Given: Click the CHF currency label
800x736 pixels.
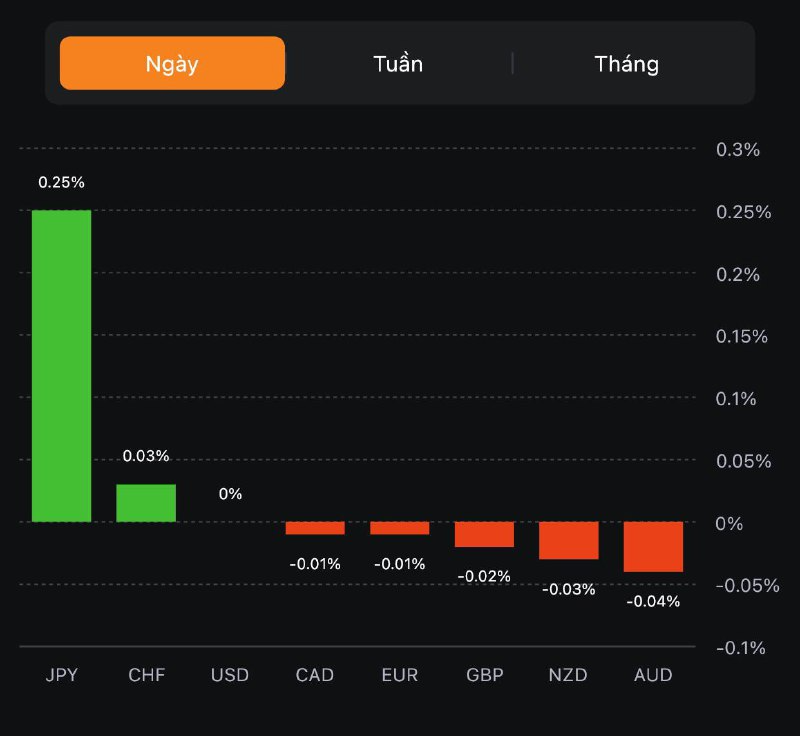Looking at the screenshot, I should coord(146,675).
